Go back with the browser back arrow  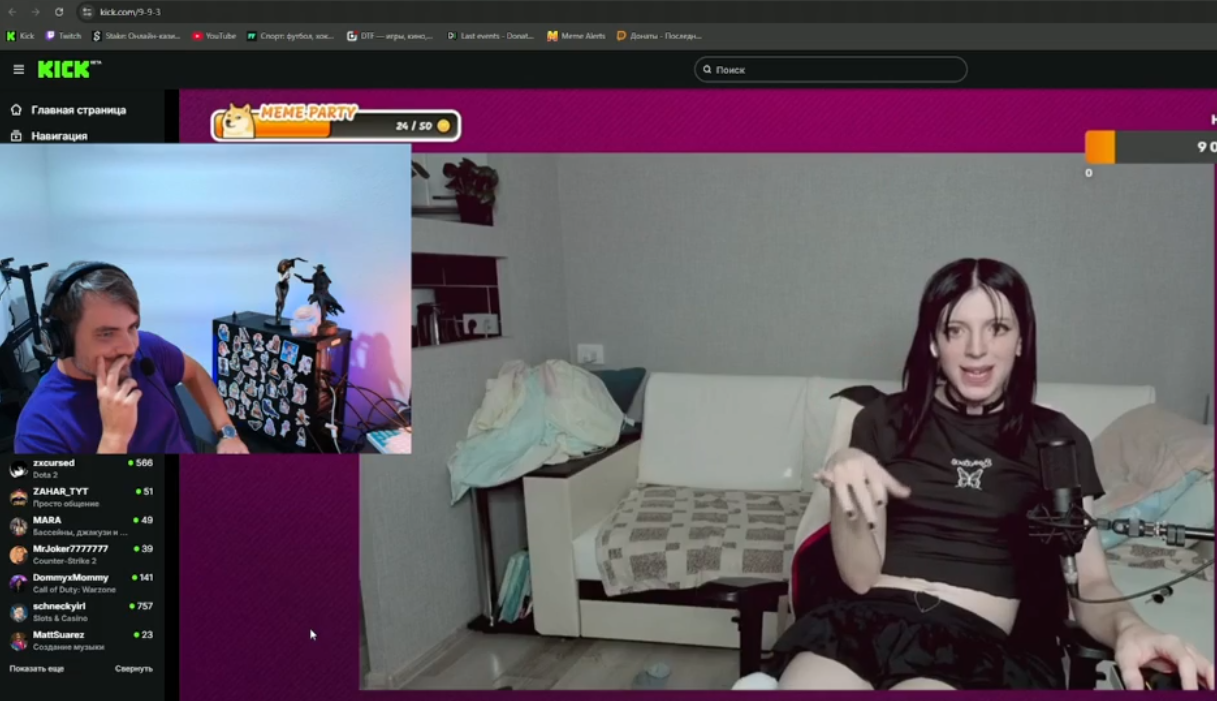click(x=12, y=12)
